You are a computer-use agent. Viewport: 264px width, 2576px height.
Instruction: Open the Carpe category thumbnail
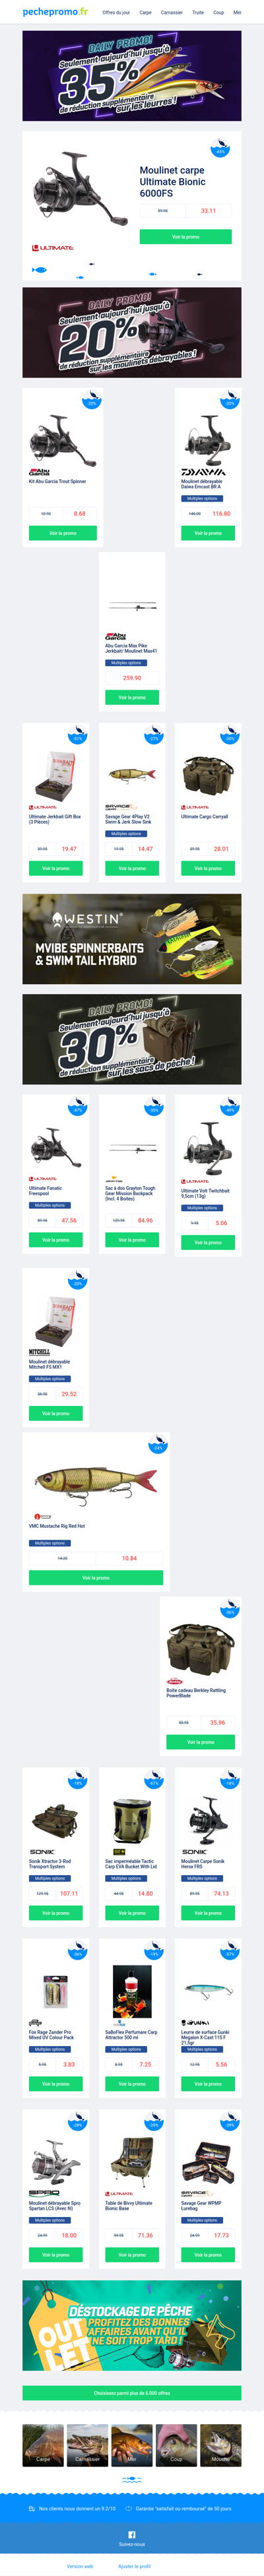point(43,2445)
